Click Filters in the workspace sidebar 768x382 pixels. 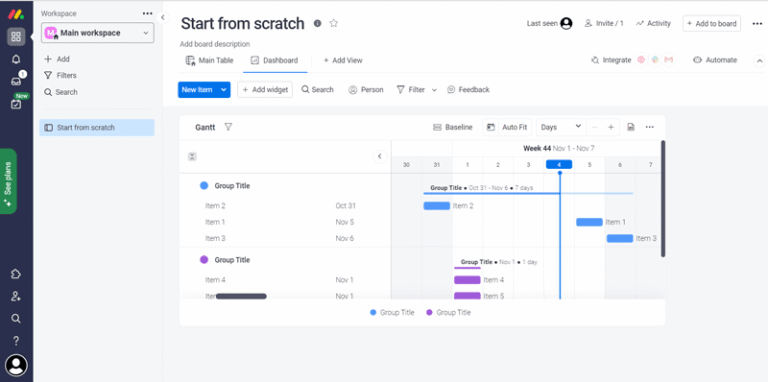[60, 75]
